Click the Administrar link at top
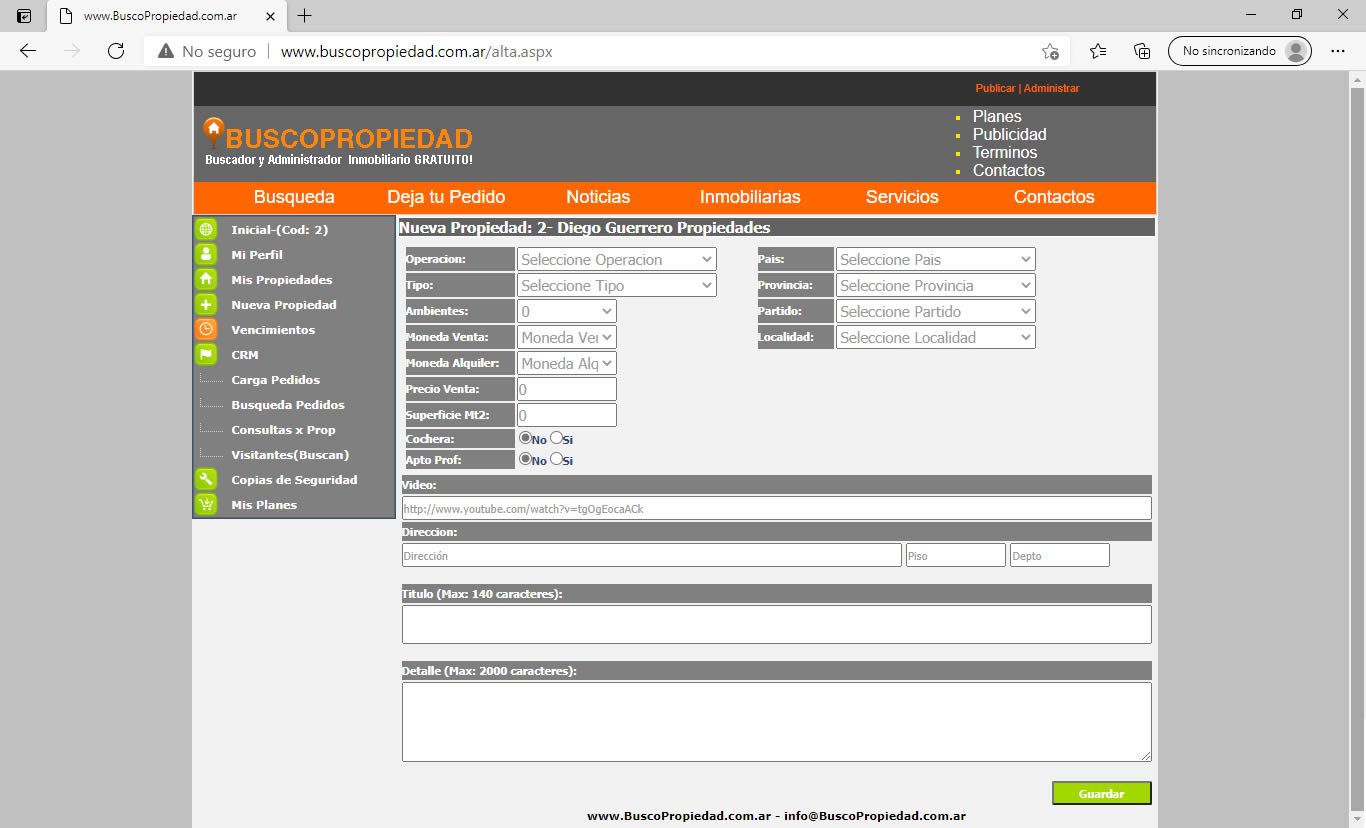This screenshot has height=828, width=1366. pyautogui.click(x=1051, y=88)
